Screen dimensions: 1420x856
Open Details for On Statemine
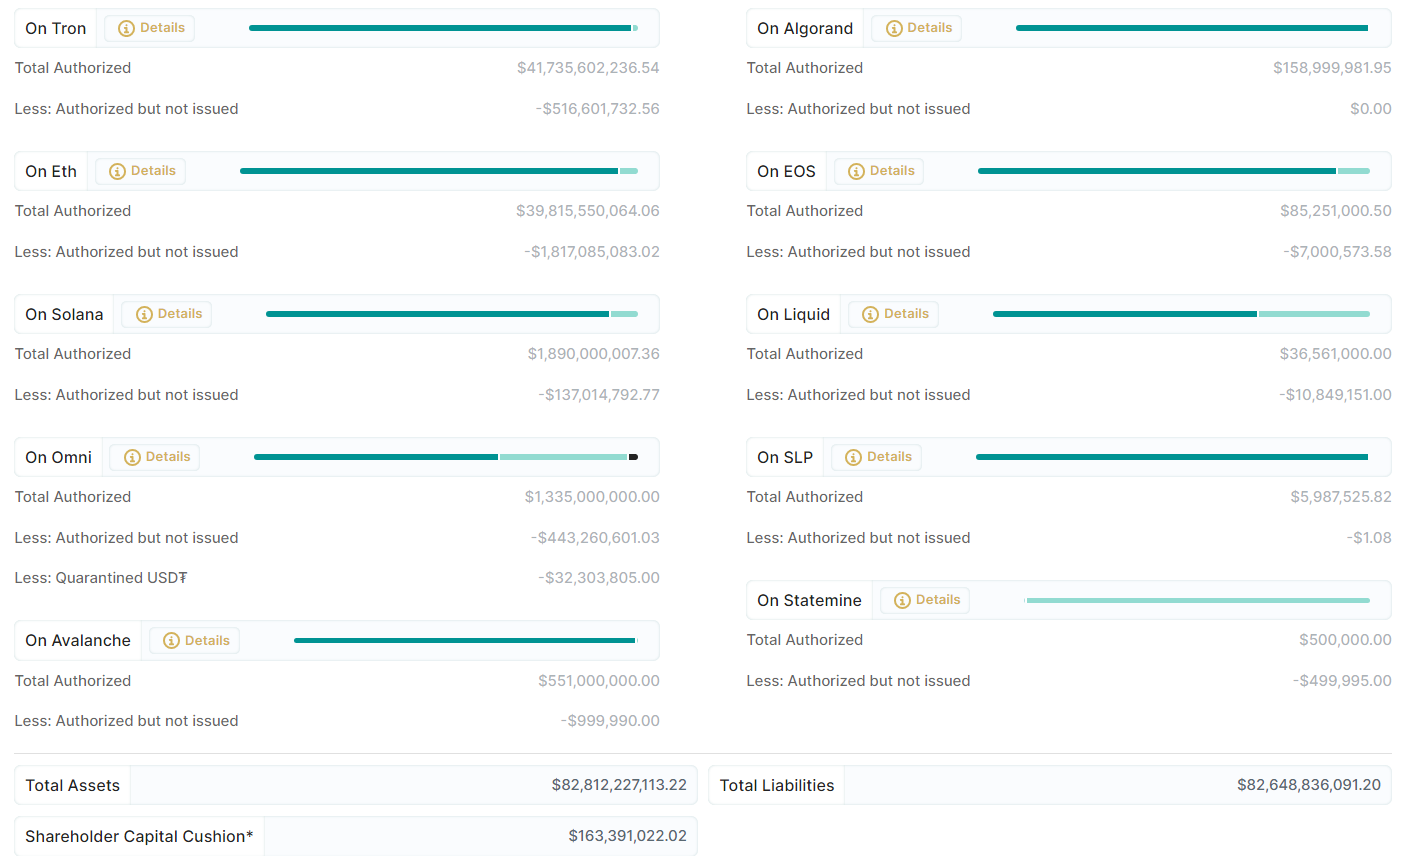pyautogui.click(x=926, y=600)
